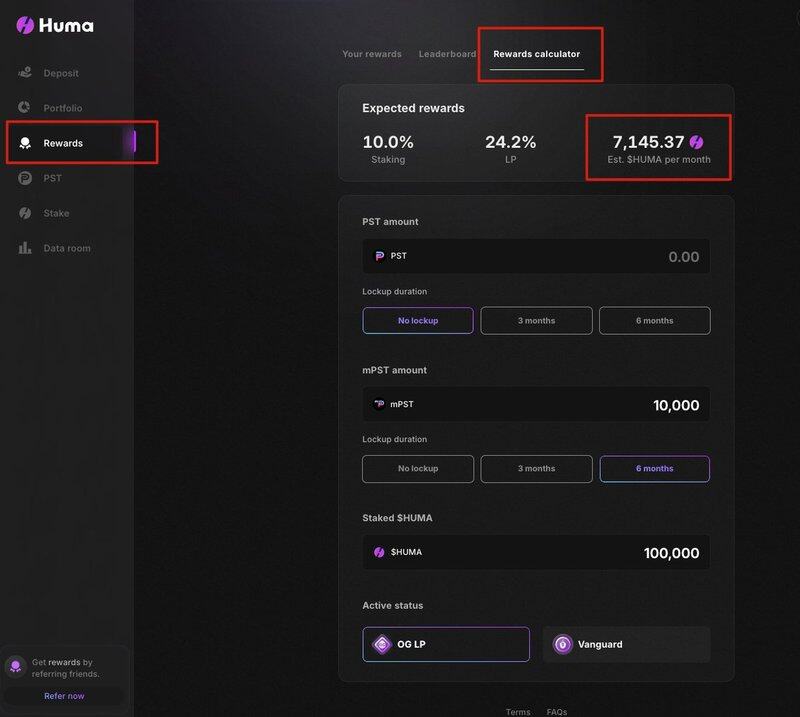Screen dimensions: 800x717
Task: Click the referral avatar icon
Action: tap(15, 666)
